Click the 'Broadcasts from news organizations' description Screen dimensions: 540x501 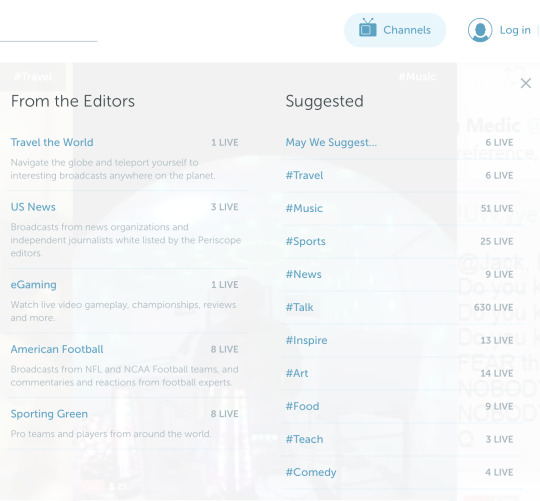126,240
